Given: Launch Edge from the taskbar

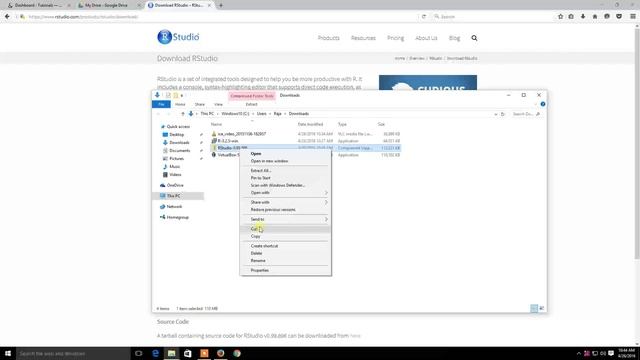Looking at the screenshot, I should pos(155,353).
